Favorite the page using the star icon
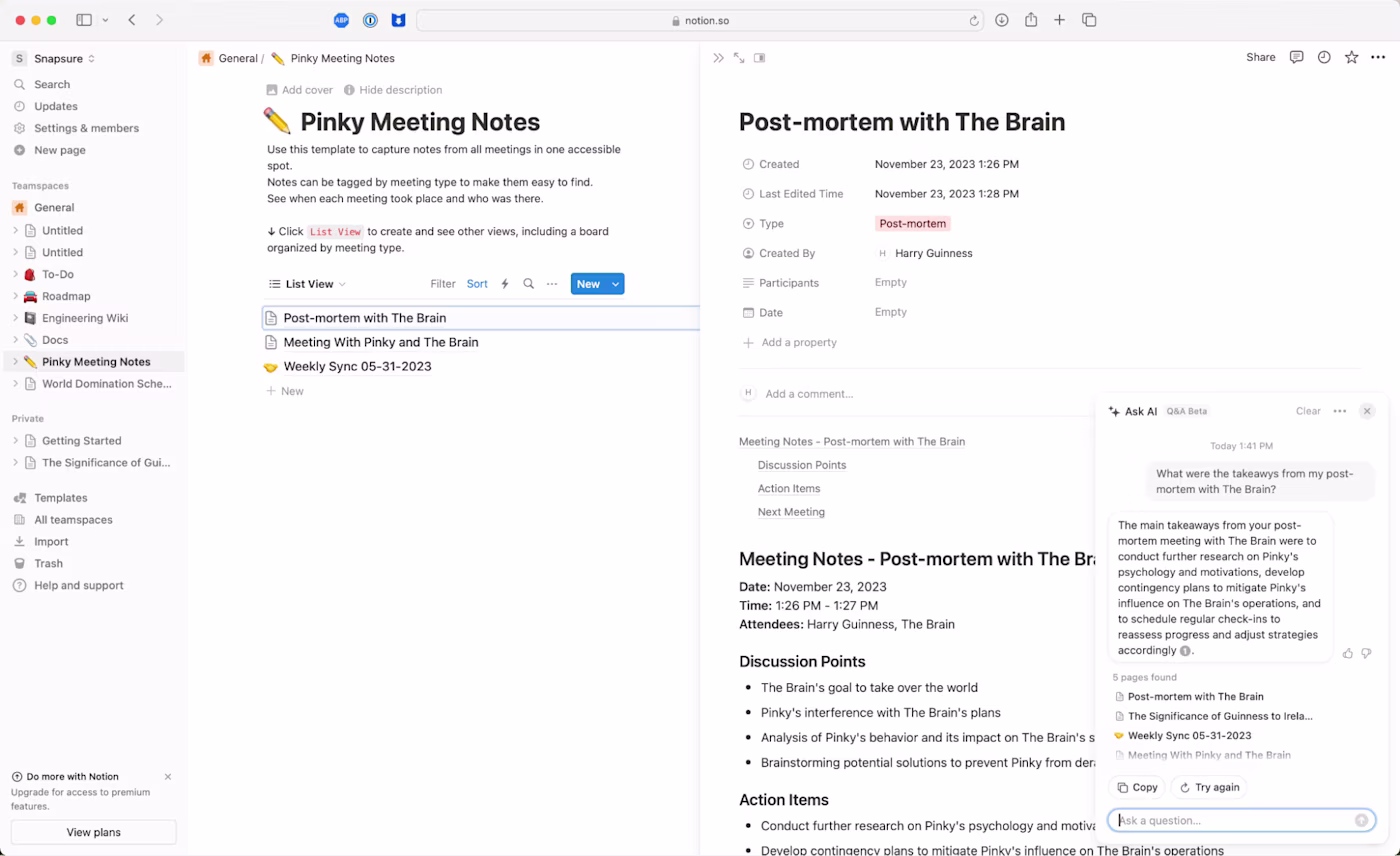The width and height of the screenshot is (1400, 856). tap(1351, 57)
